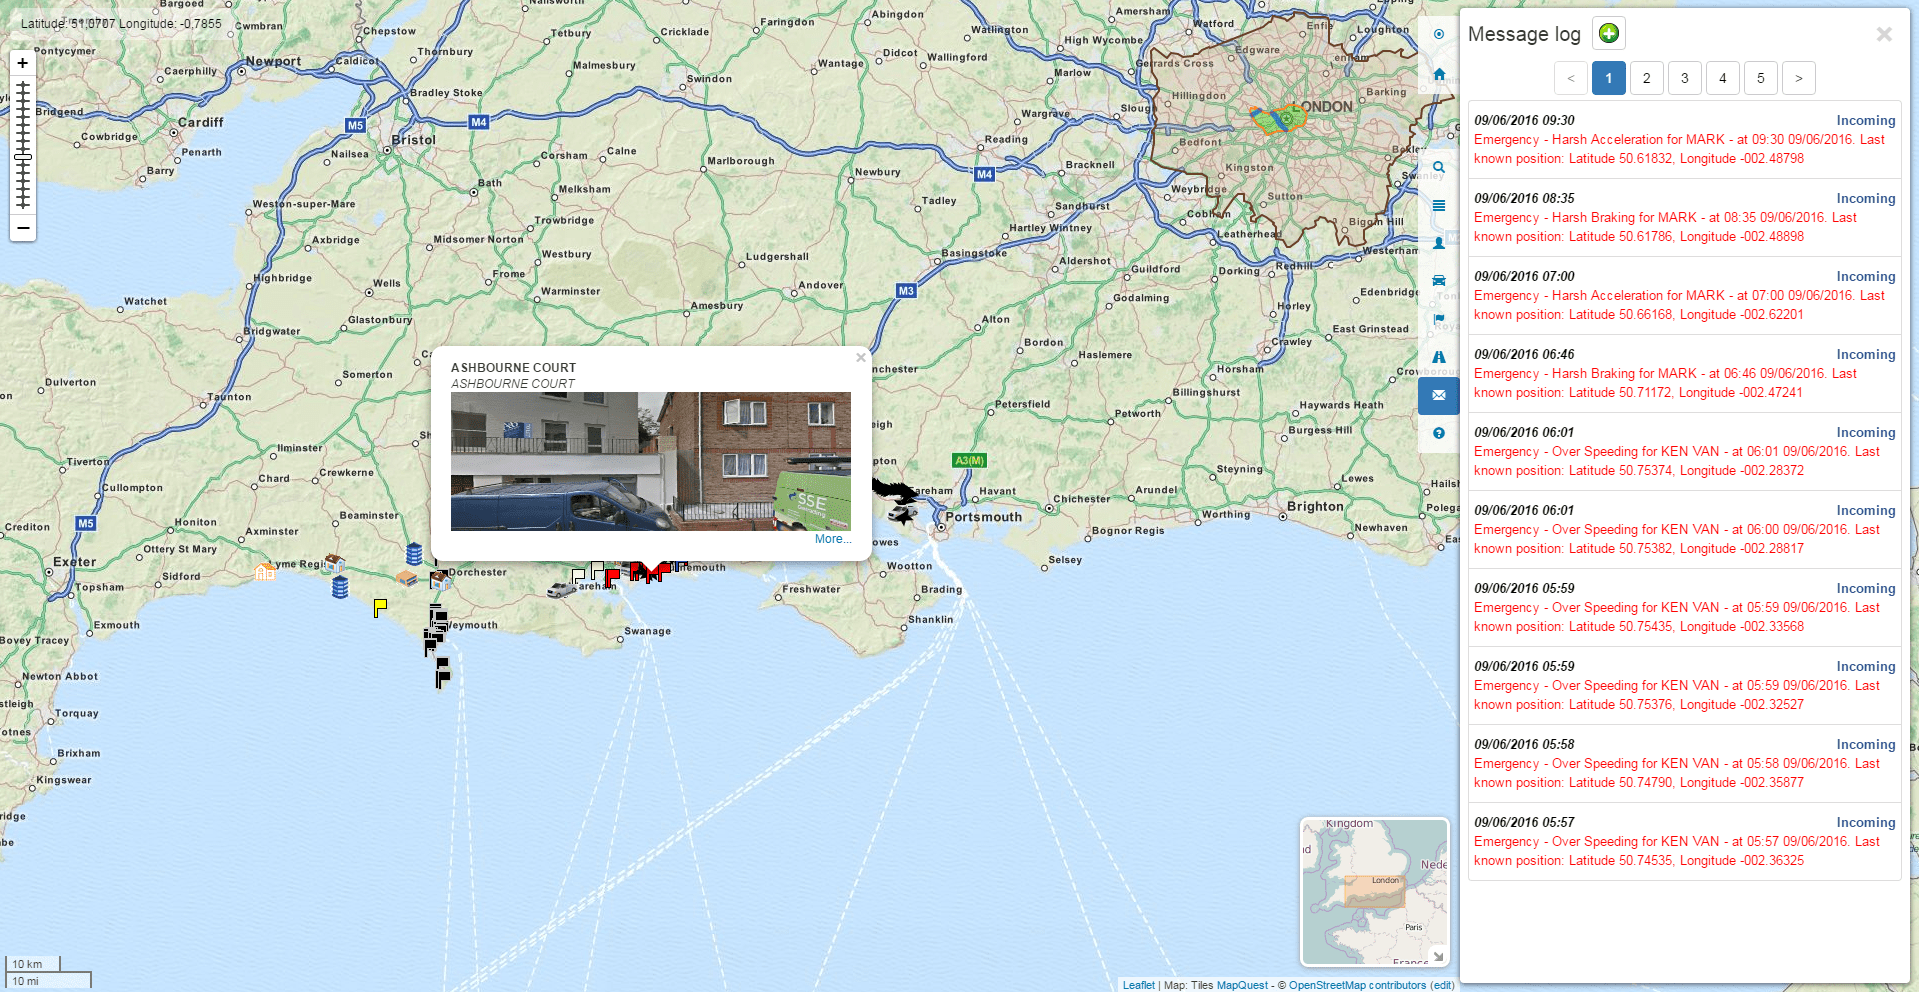Open the flag markers icon

pos(1438,319)
